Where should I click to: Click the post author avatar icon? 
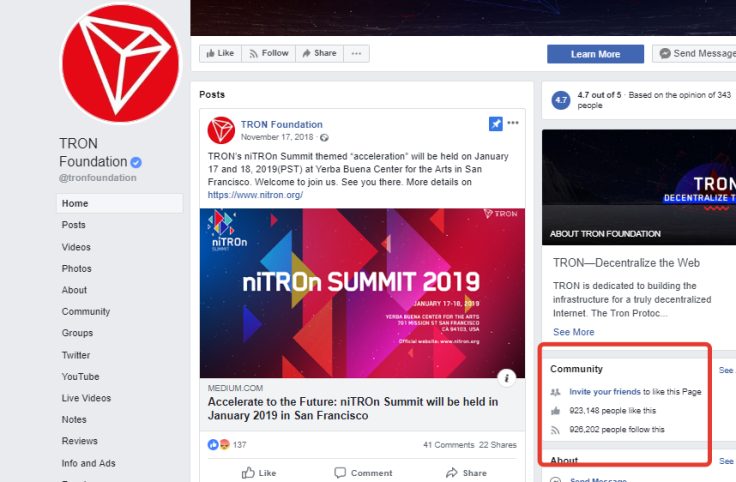pyautogui.click(x=221, y=130)
